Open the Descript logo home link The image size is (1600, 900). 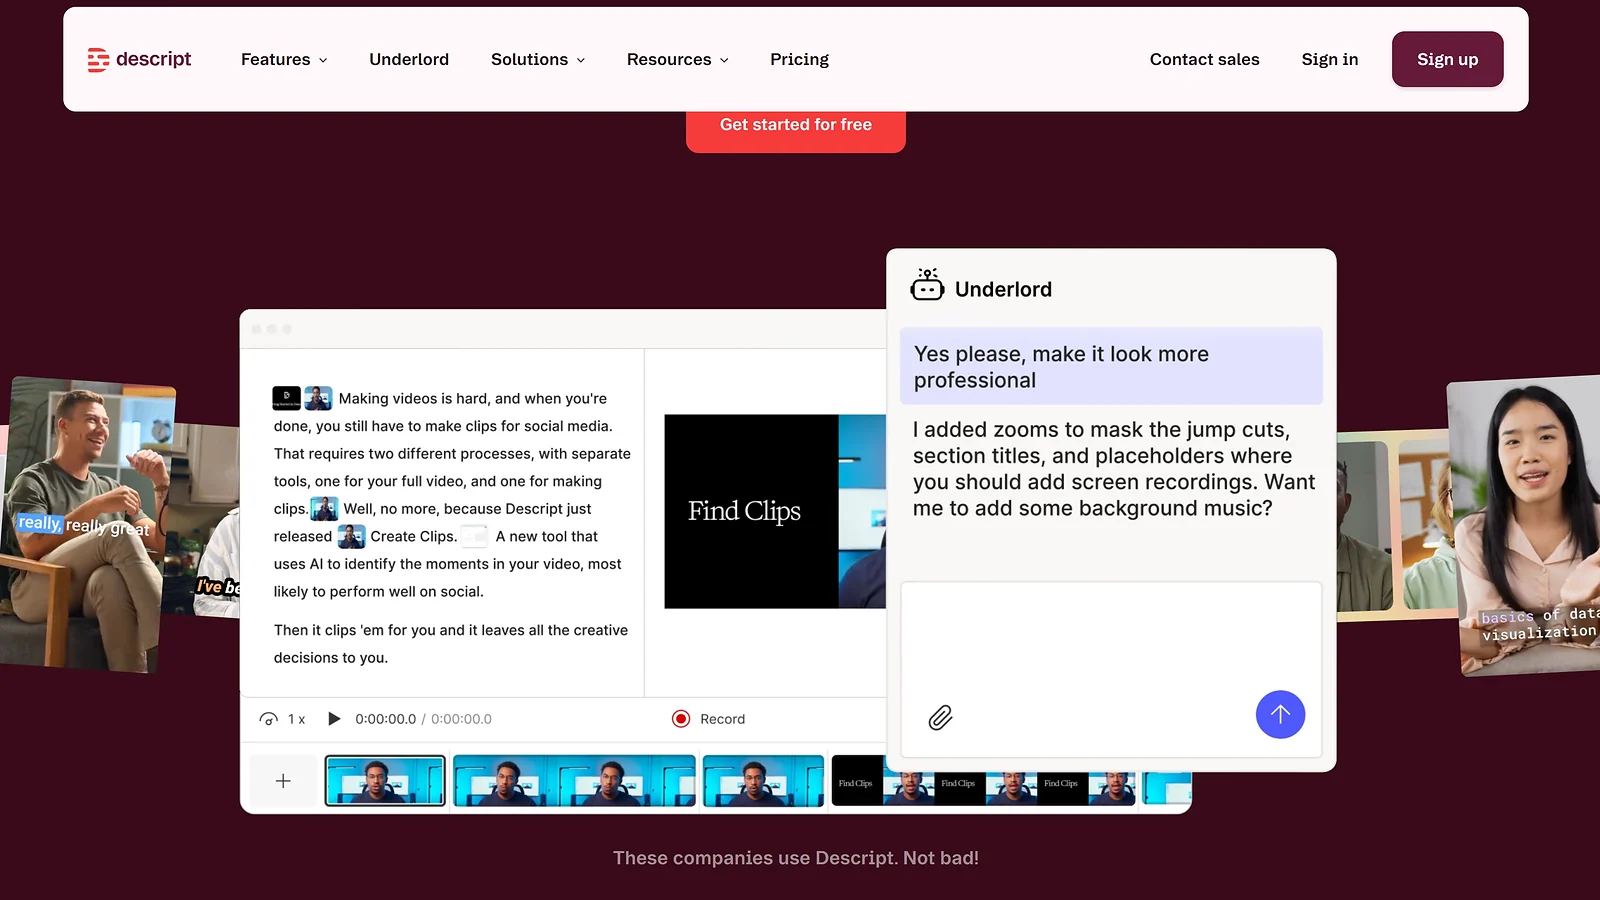tap(139, 60)
